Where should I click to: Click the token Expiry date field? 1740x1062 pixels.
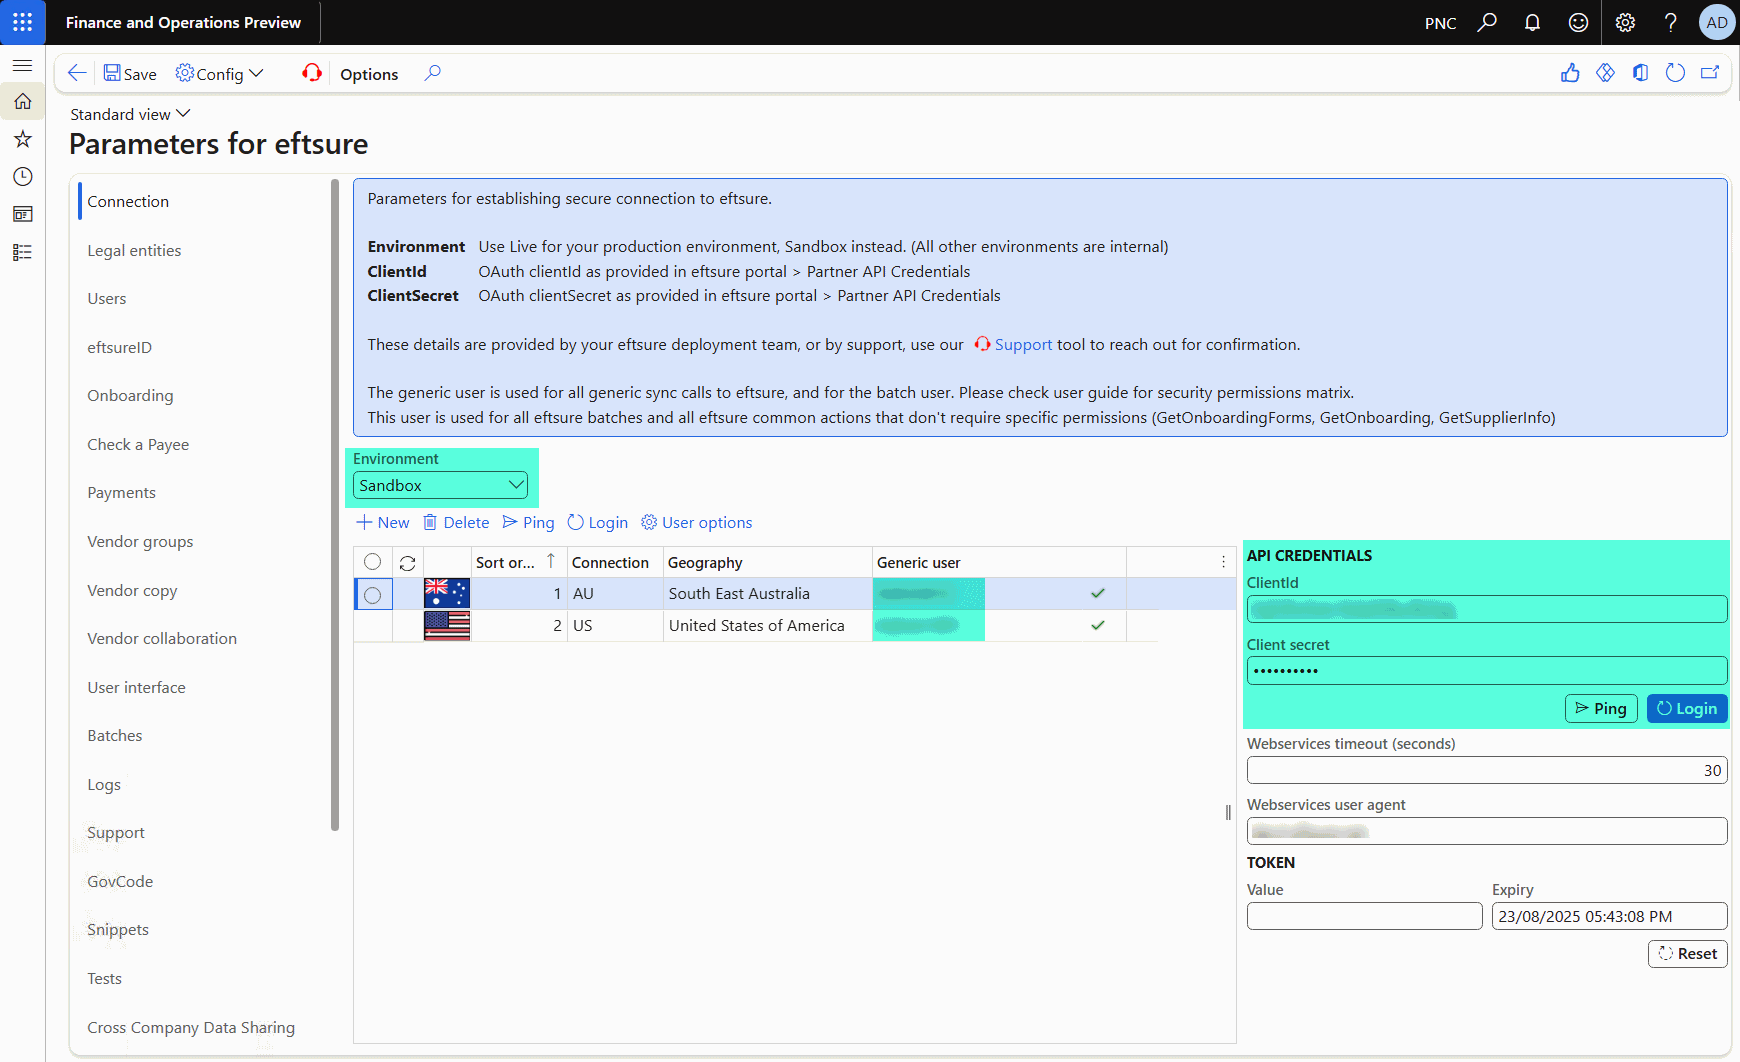coord(1609,916)
